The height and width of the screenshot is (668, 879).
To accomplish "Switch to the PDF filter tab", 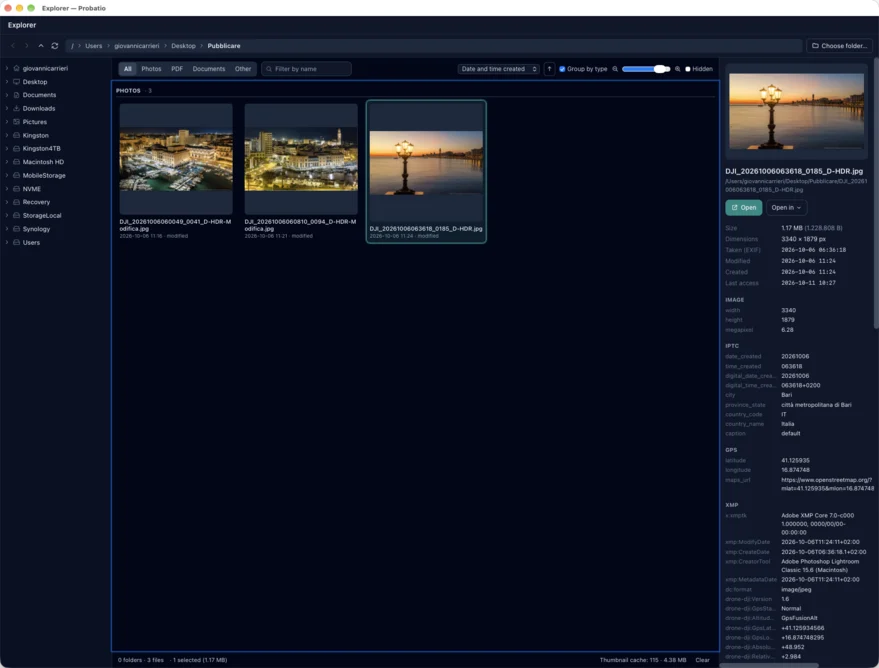I will (177, 69).
